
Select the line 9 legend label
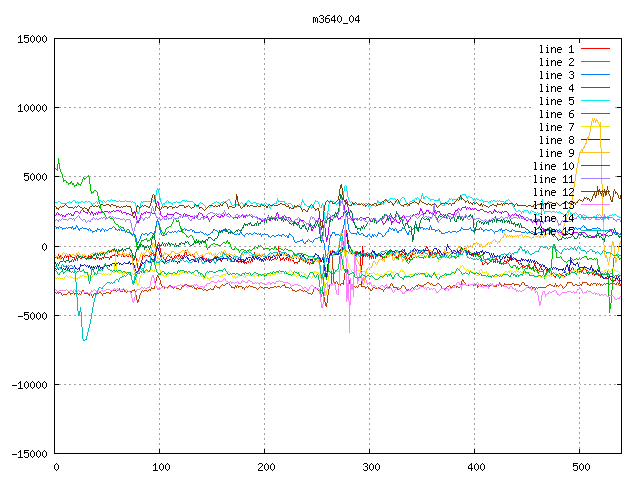click(x=556, y=153)
